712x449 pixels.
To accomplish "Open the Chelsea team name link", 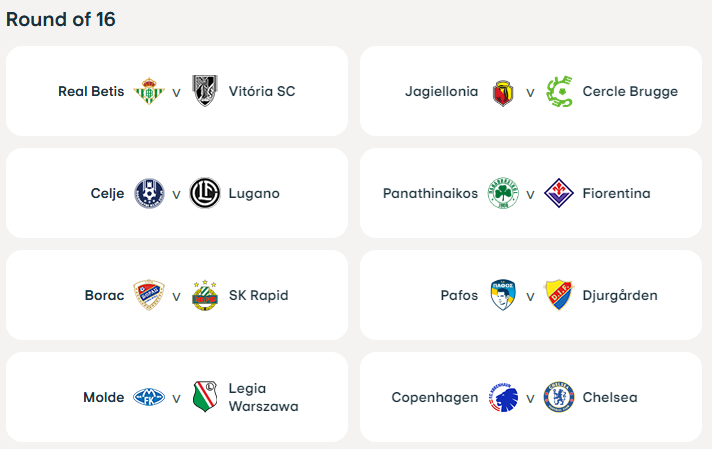I will coord(609,398).
